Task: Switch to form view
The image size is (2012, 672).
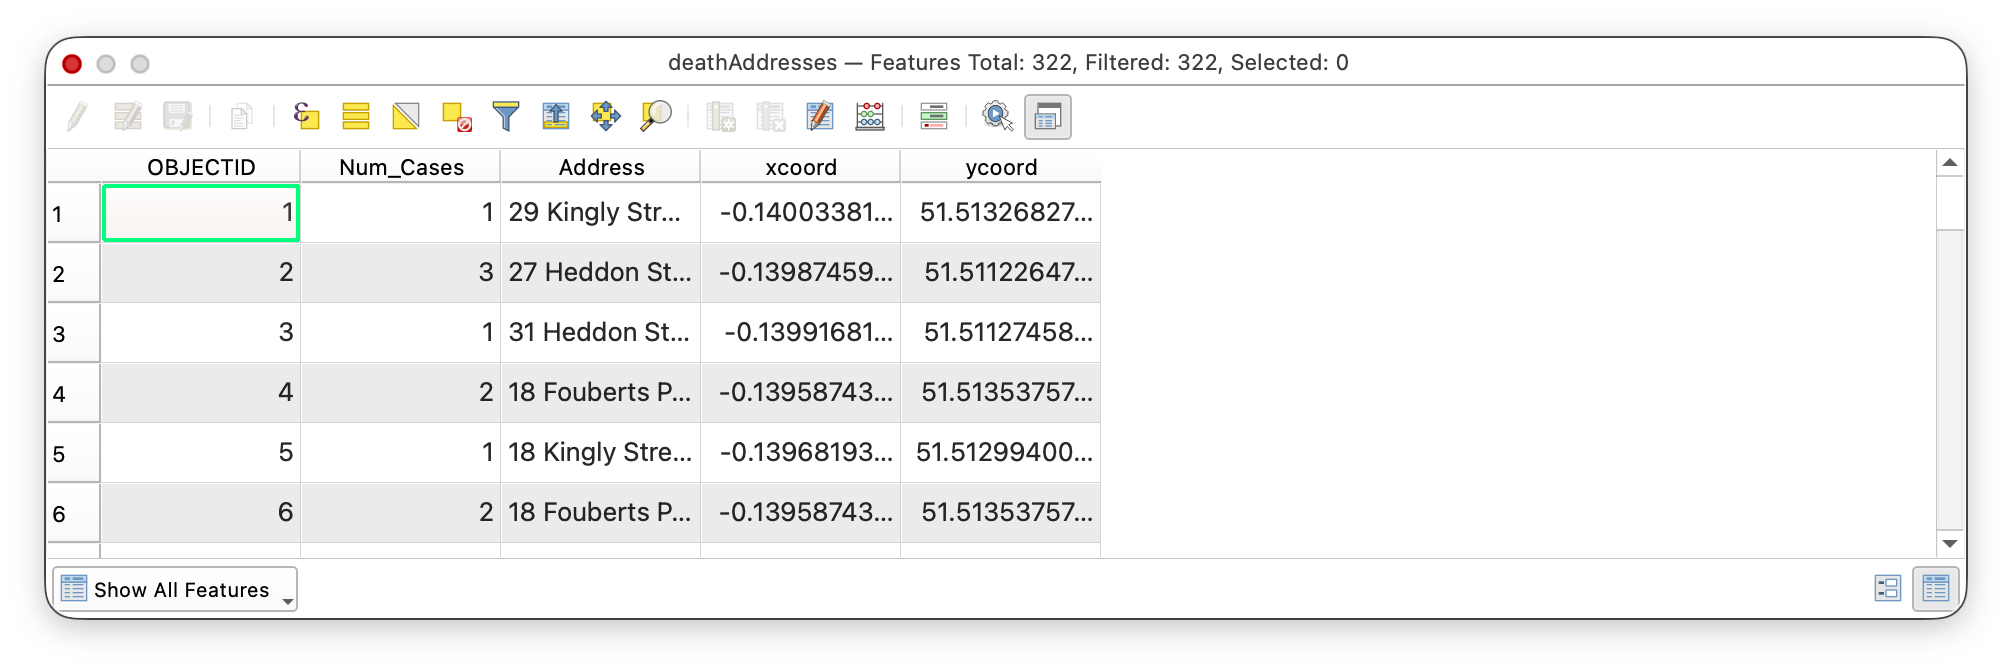Action: (1887, 589)
